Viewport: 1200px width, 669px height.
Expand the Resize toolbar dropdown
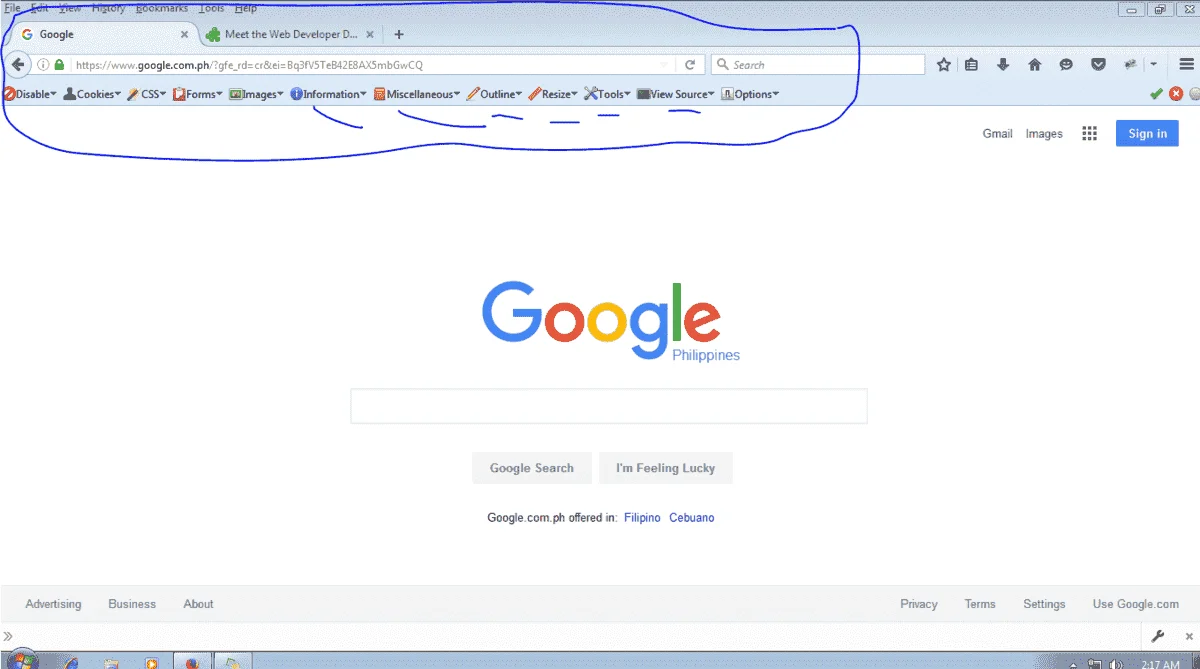553,94
